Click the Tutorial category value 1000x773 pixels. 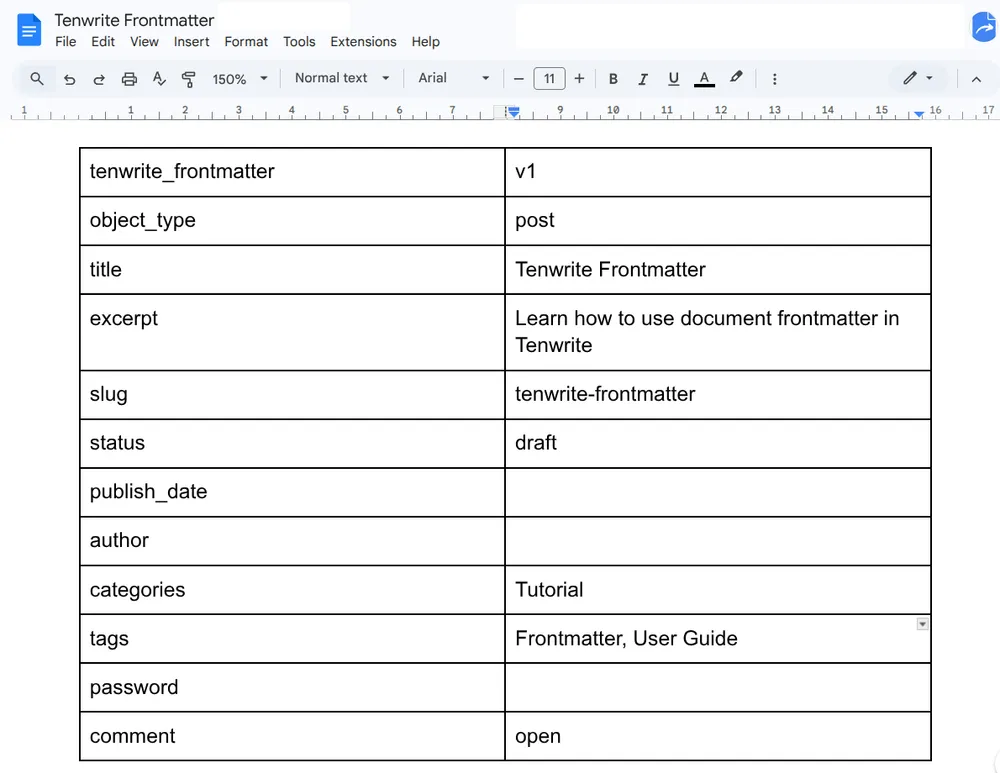(x=549, y=590)
